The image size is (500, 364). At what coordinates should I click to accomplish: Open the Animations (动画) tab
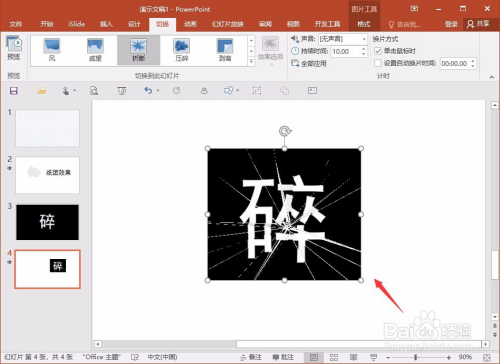pyautogui.click(x=190, y=24)
